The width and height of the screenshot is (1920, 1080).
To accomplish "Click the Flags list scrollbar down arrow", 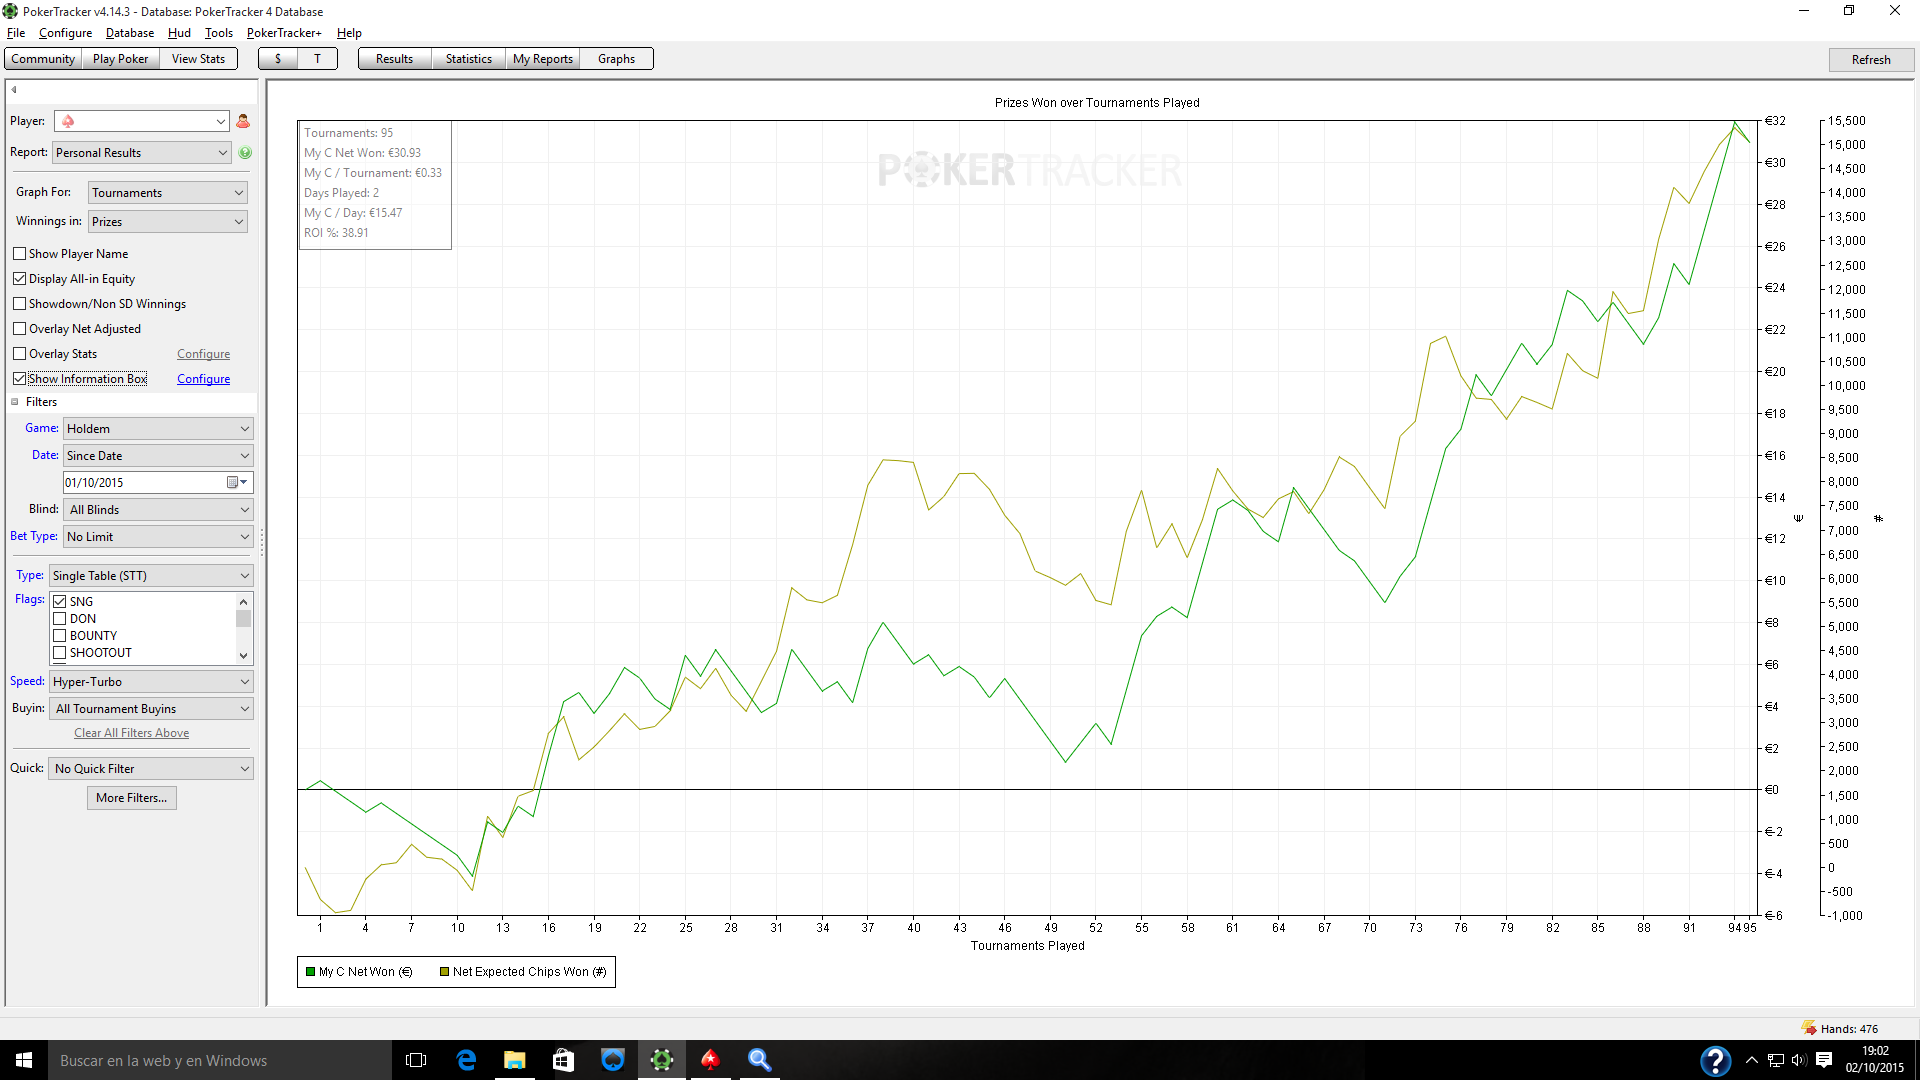I will point(243,656).
